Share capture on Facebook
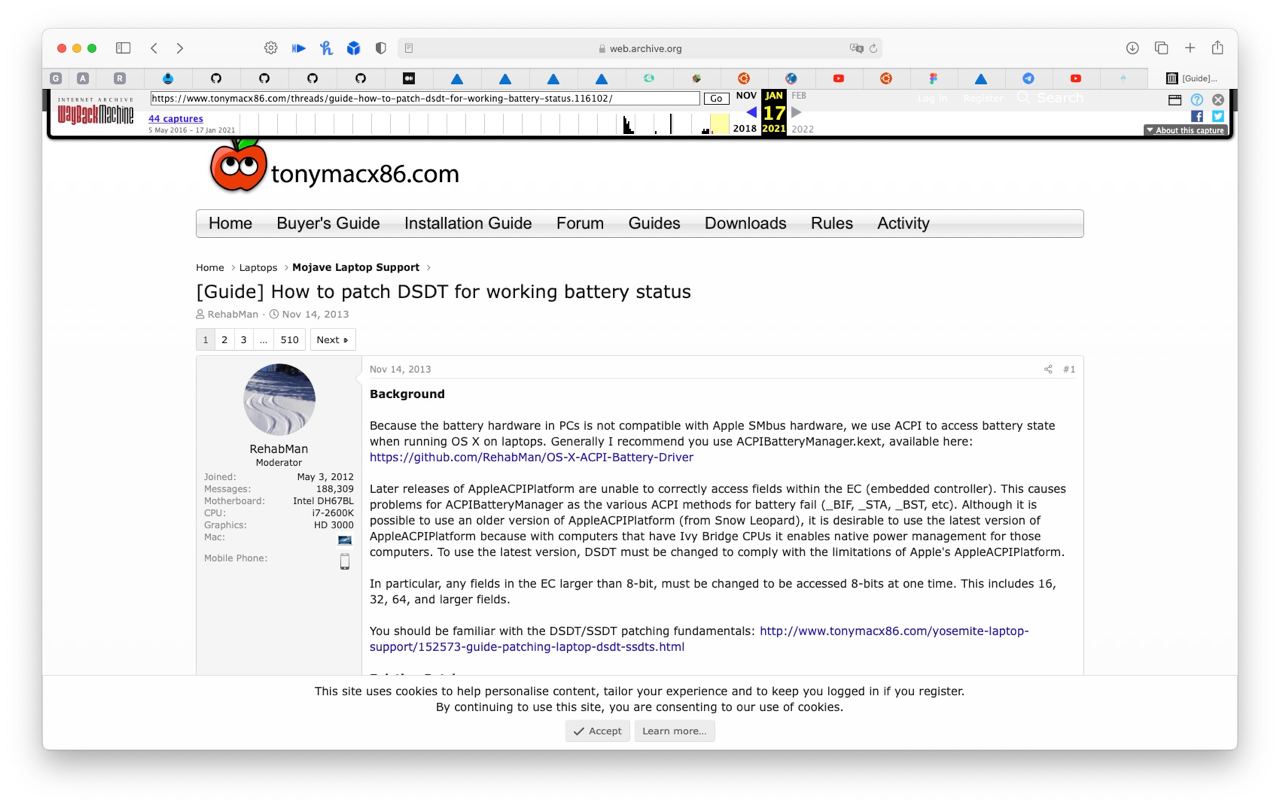This screenshot has height=806, width=1280. (x=1197, y=116)
